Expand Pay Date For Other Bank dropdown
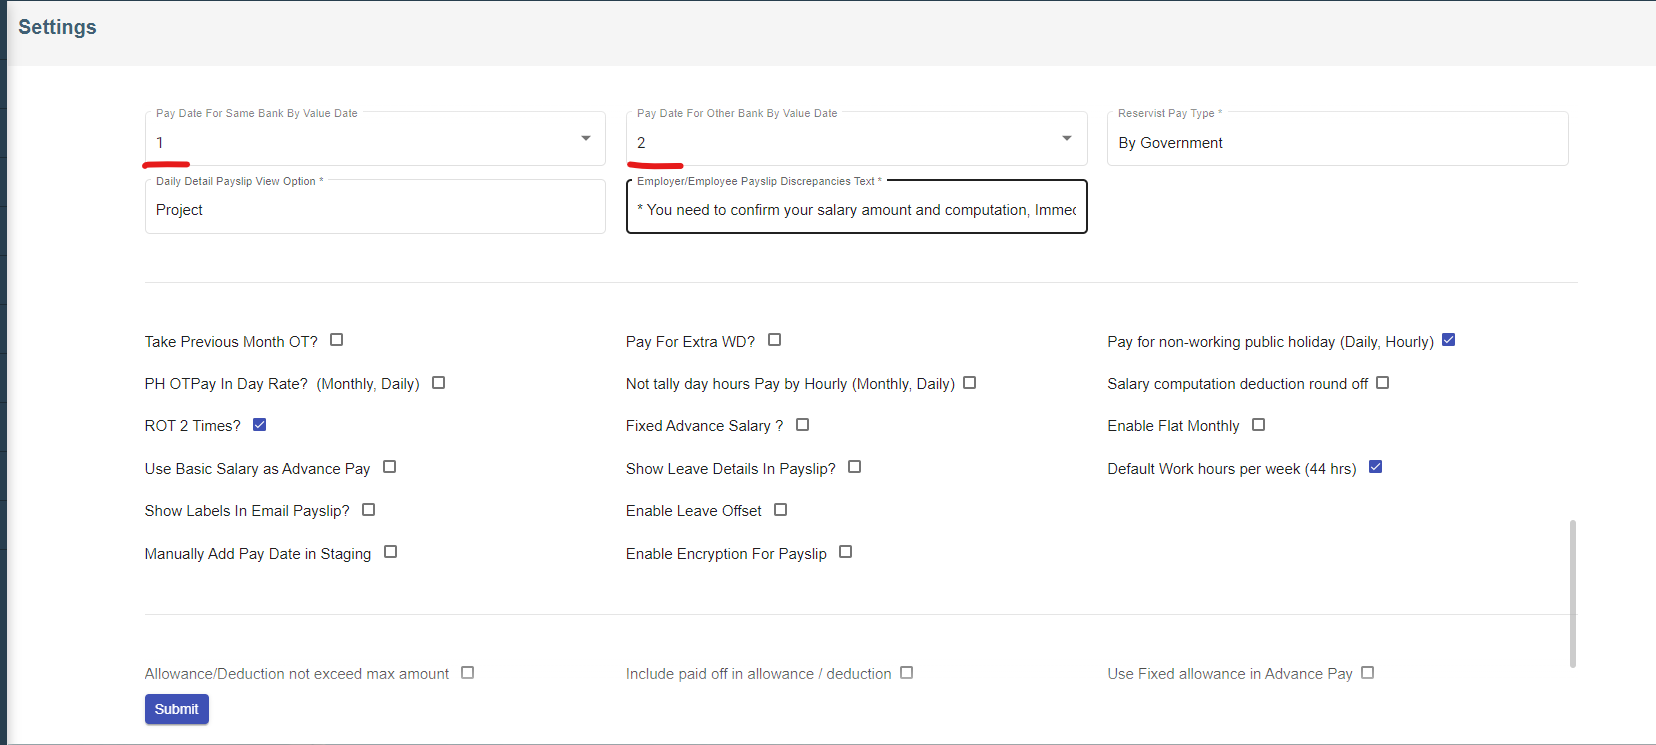 click(x=855, y=141)
